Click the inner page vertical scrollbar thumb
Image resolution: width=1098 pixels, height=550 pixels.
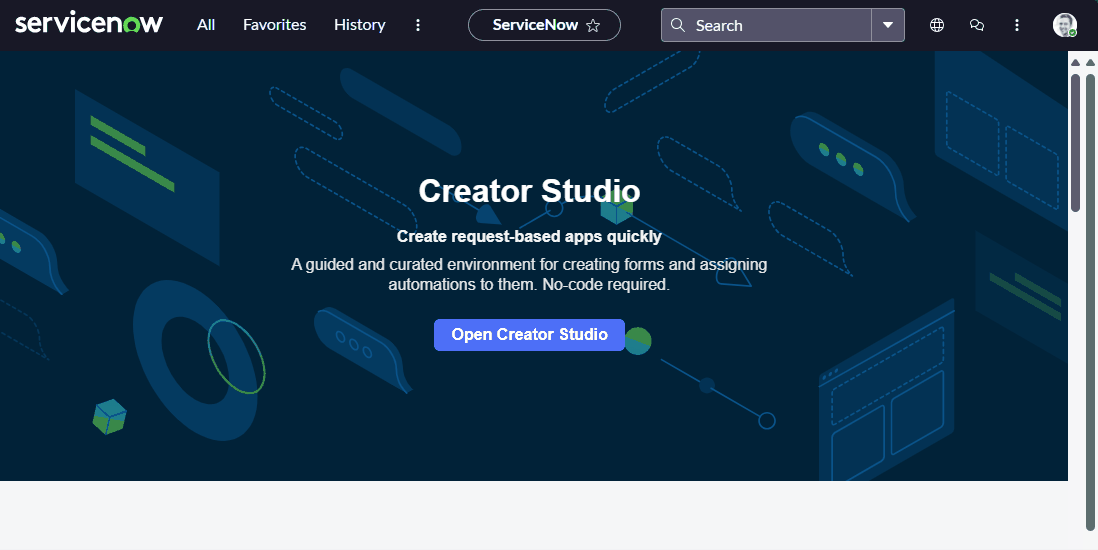1076,142
